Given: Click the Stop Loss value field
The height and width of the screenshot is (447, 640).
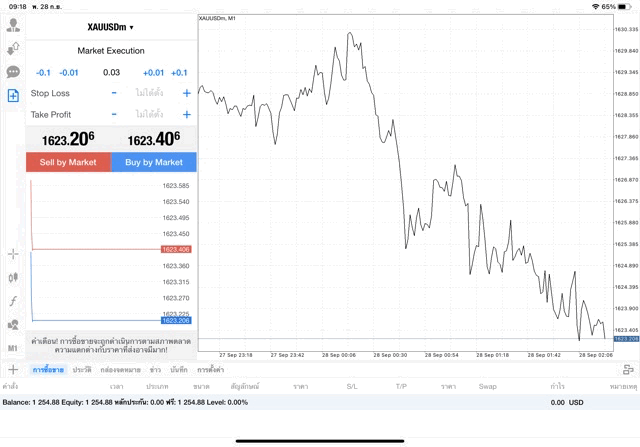Looking at the screenshot, I should click(150, 93).
